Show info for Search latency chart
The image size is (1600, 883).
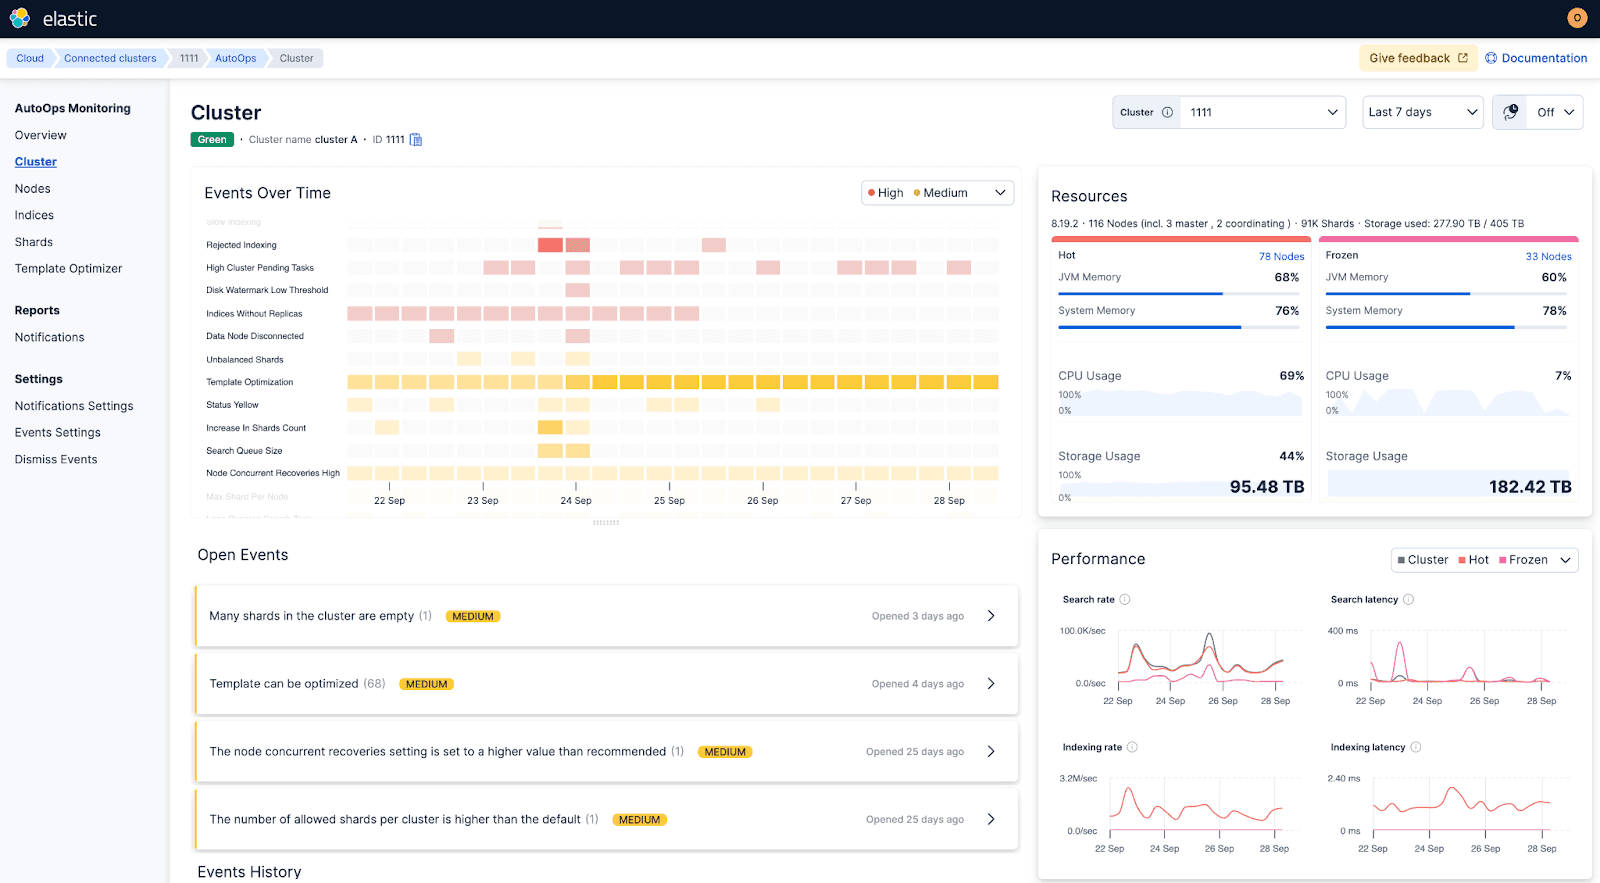[1409, 600]
